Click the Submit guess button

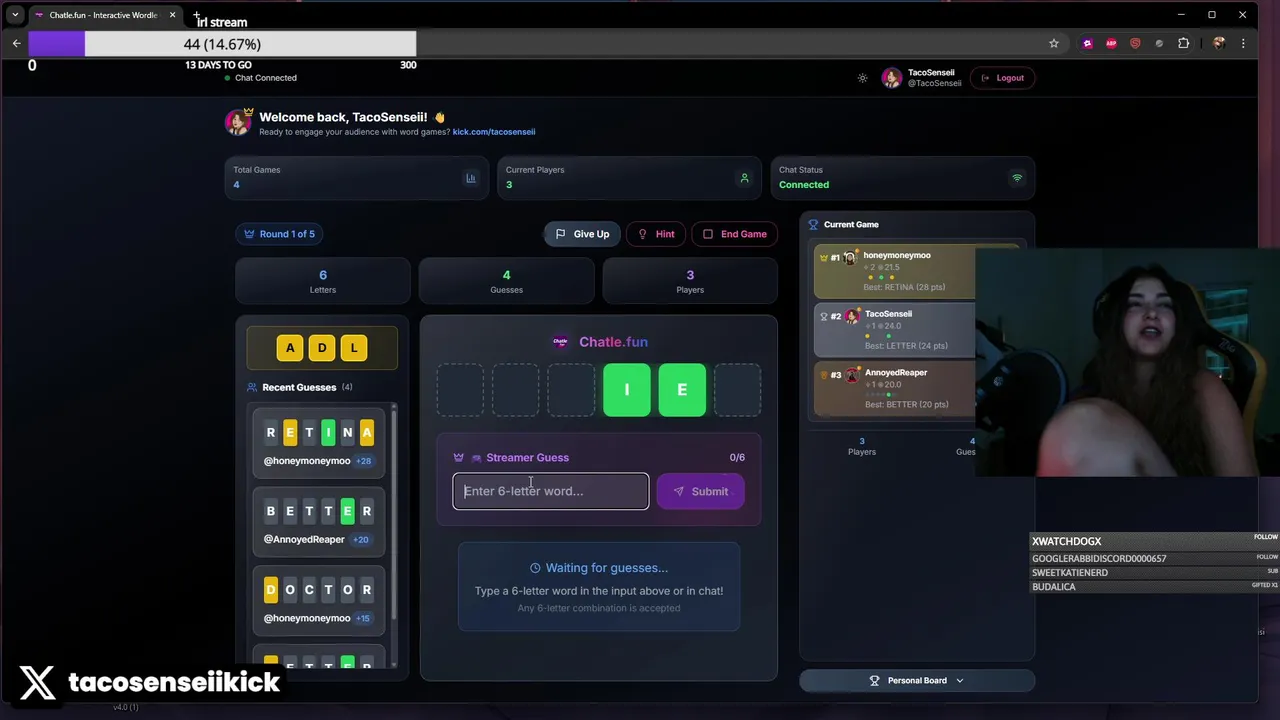(x=700, y=491)
